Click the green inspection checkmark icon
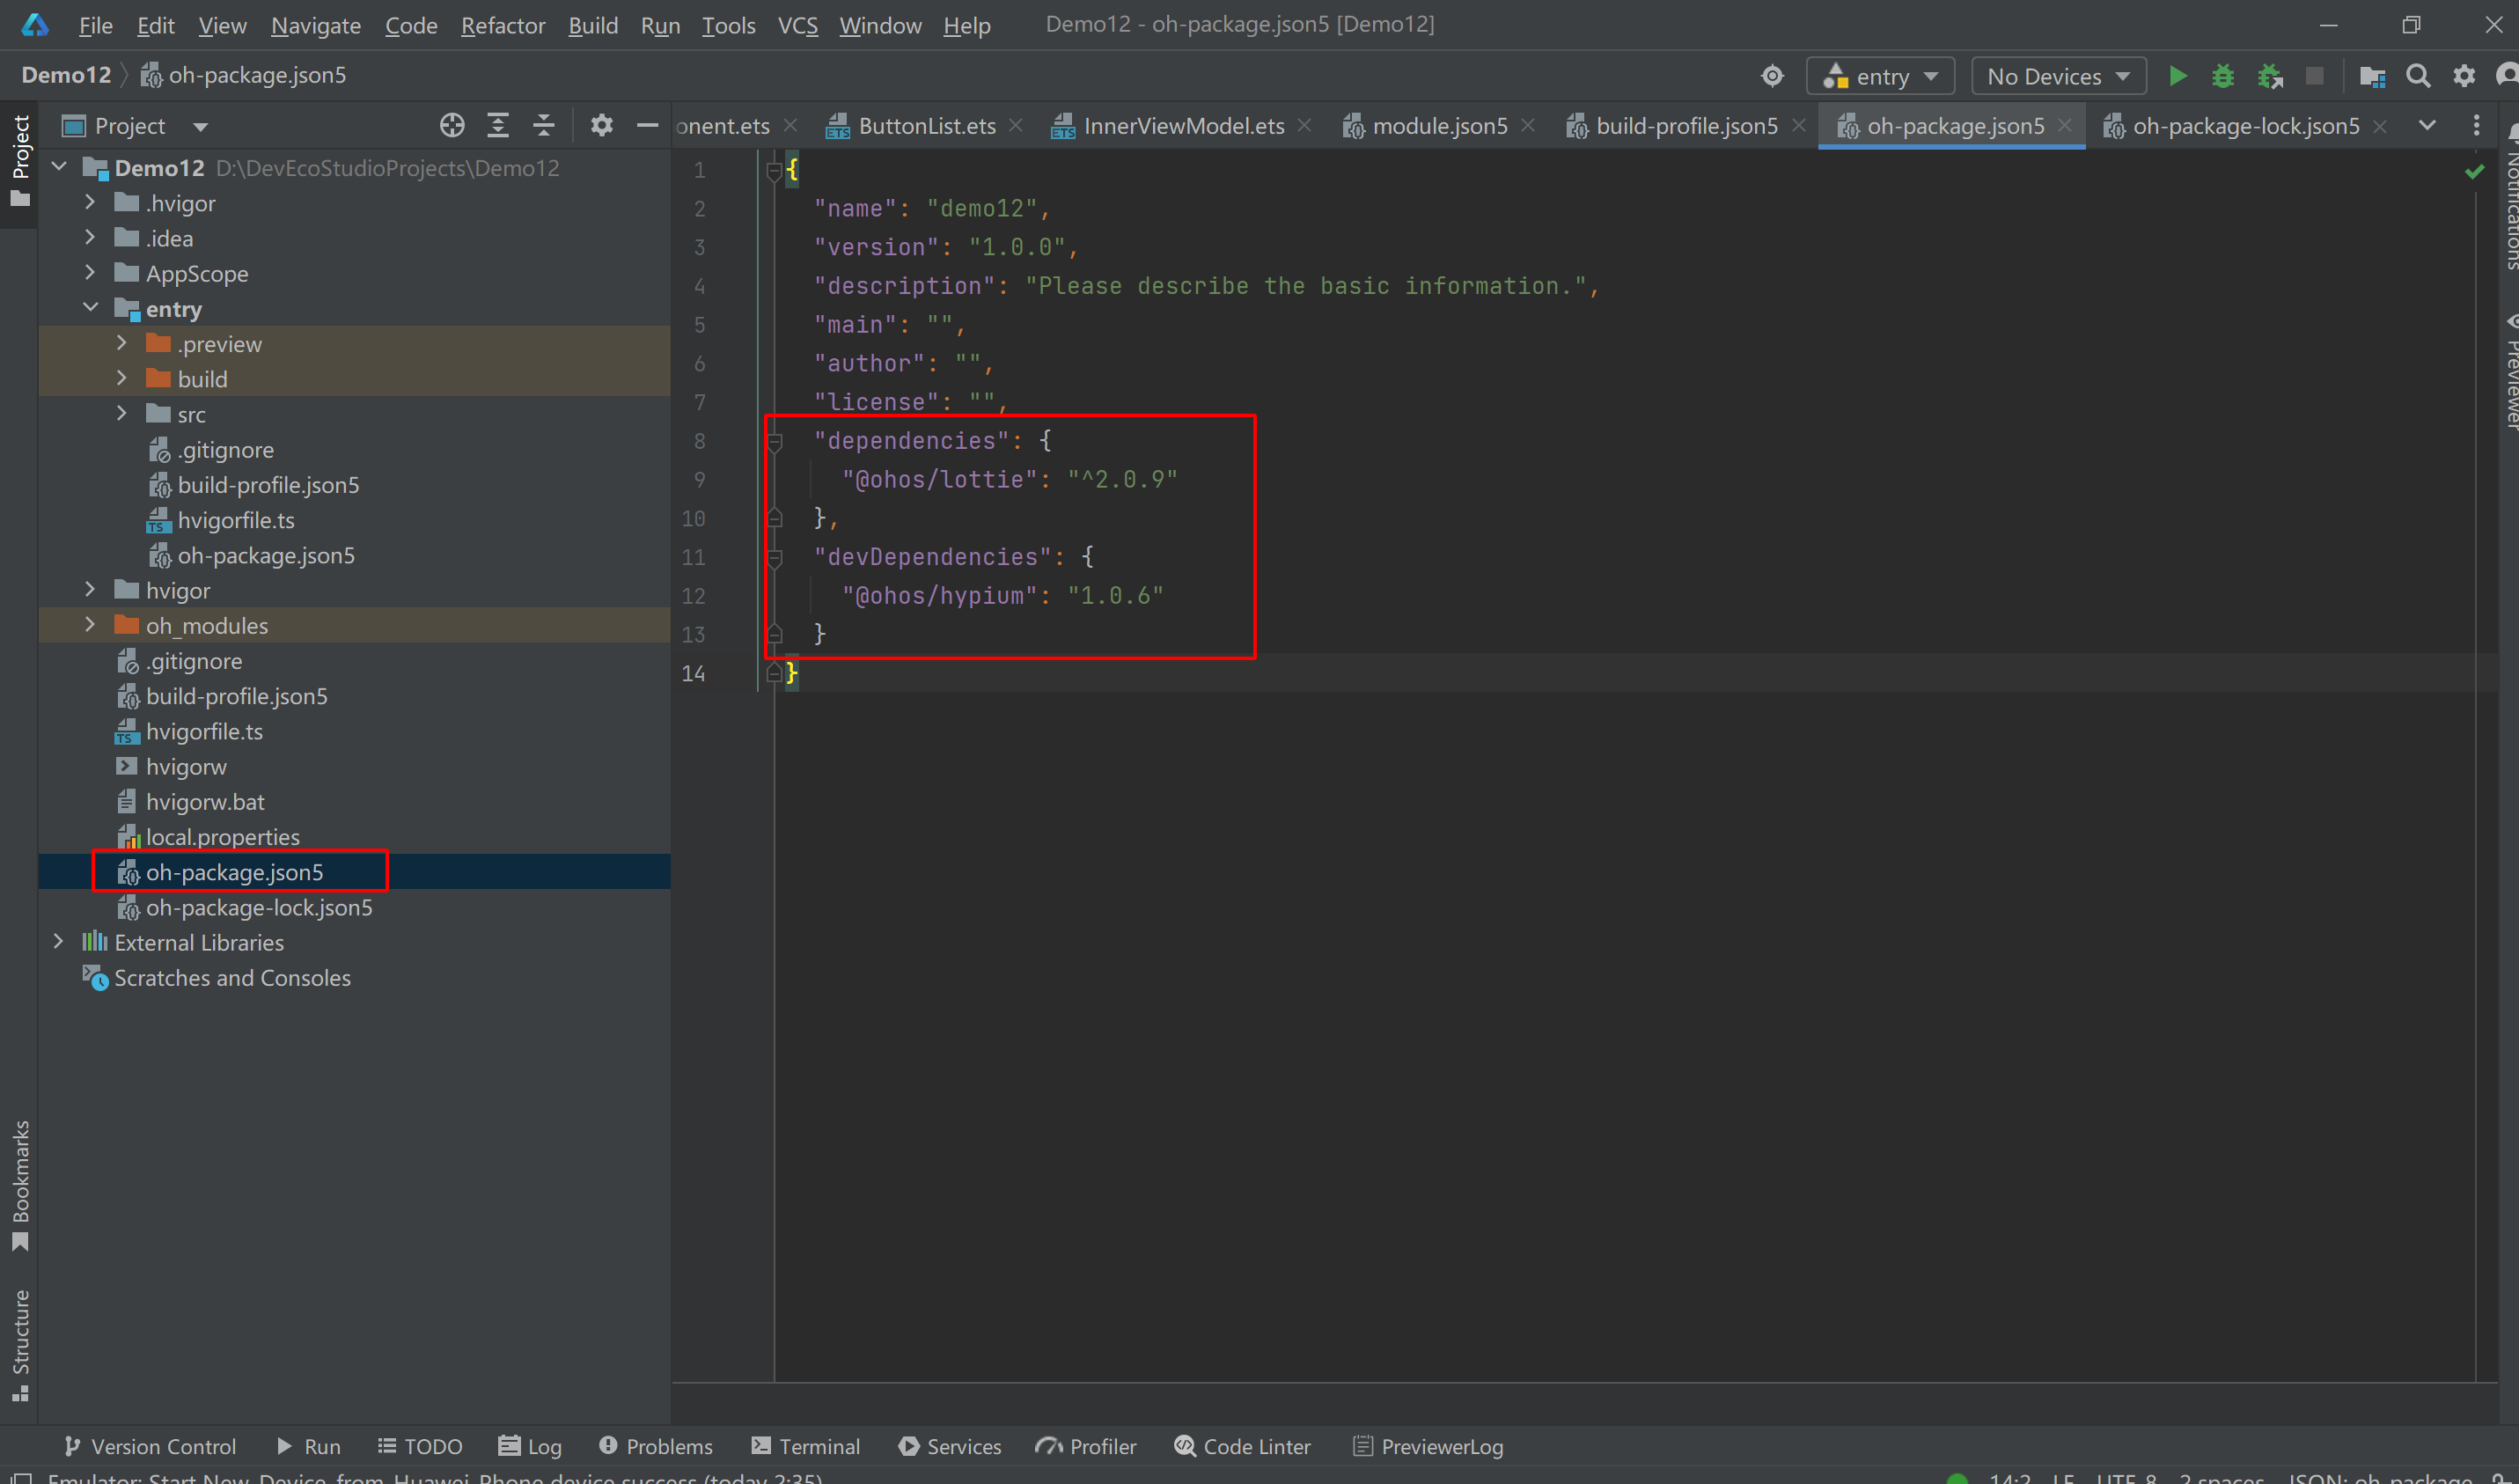Image resolution: width=2519 pixels, height=1484 pixels. pos(2474,171)
